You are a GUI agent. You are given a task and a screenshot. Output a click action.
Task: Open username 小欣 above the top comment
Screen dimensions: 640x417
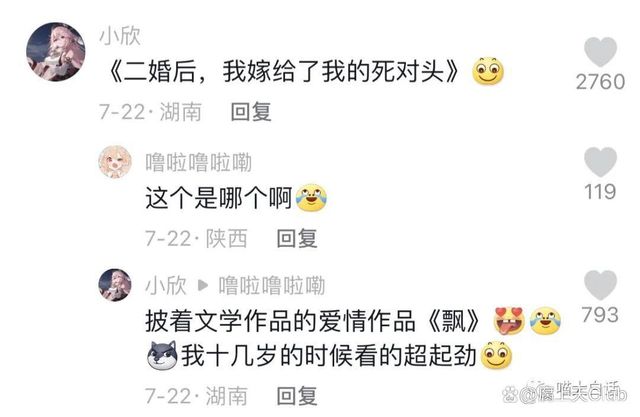click(120, 36)
